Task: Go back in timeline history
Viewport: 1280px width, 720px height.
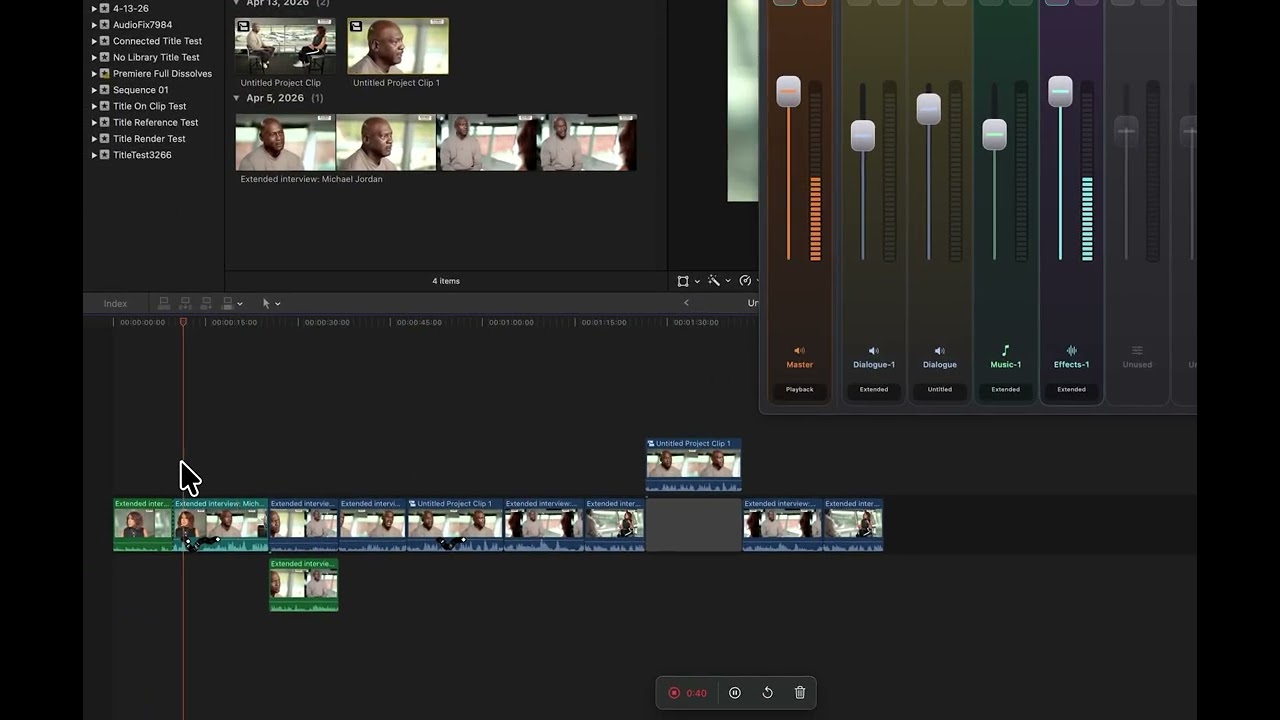Action: pyautogui.click(x=686, y=303)
